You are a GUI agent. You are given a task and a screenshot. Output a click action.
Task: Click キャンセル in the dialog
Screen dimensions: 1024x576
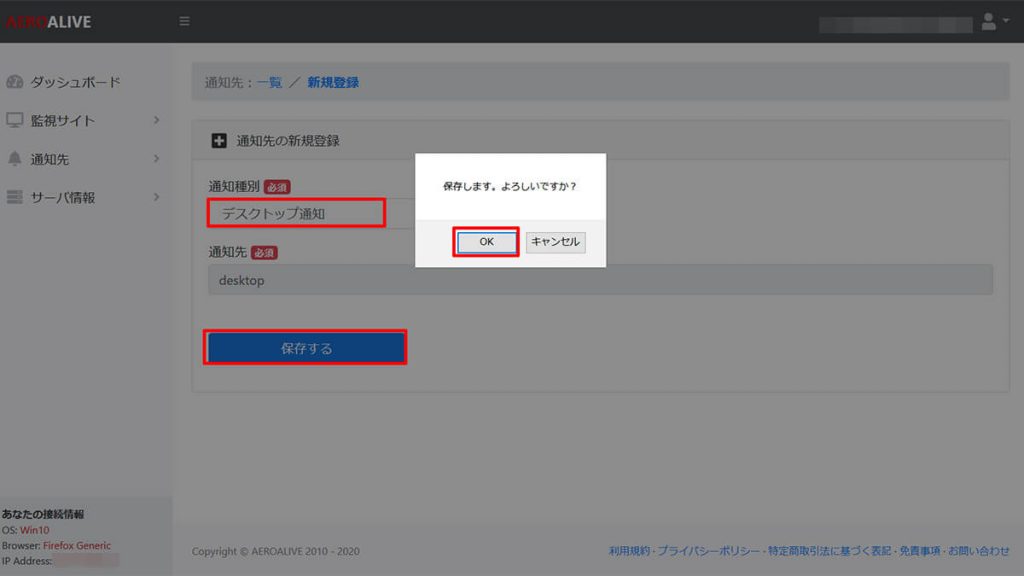(555, 242)
